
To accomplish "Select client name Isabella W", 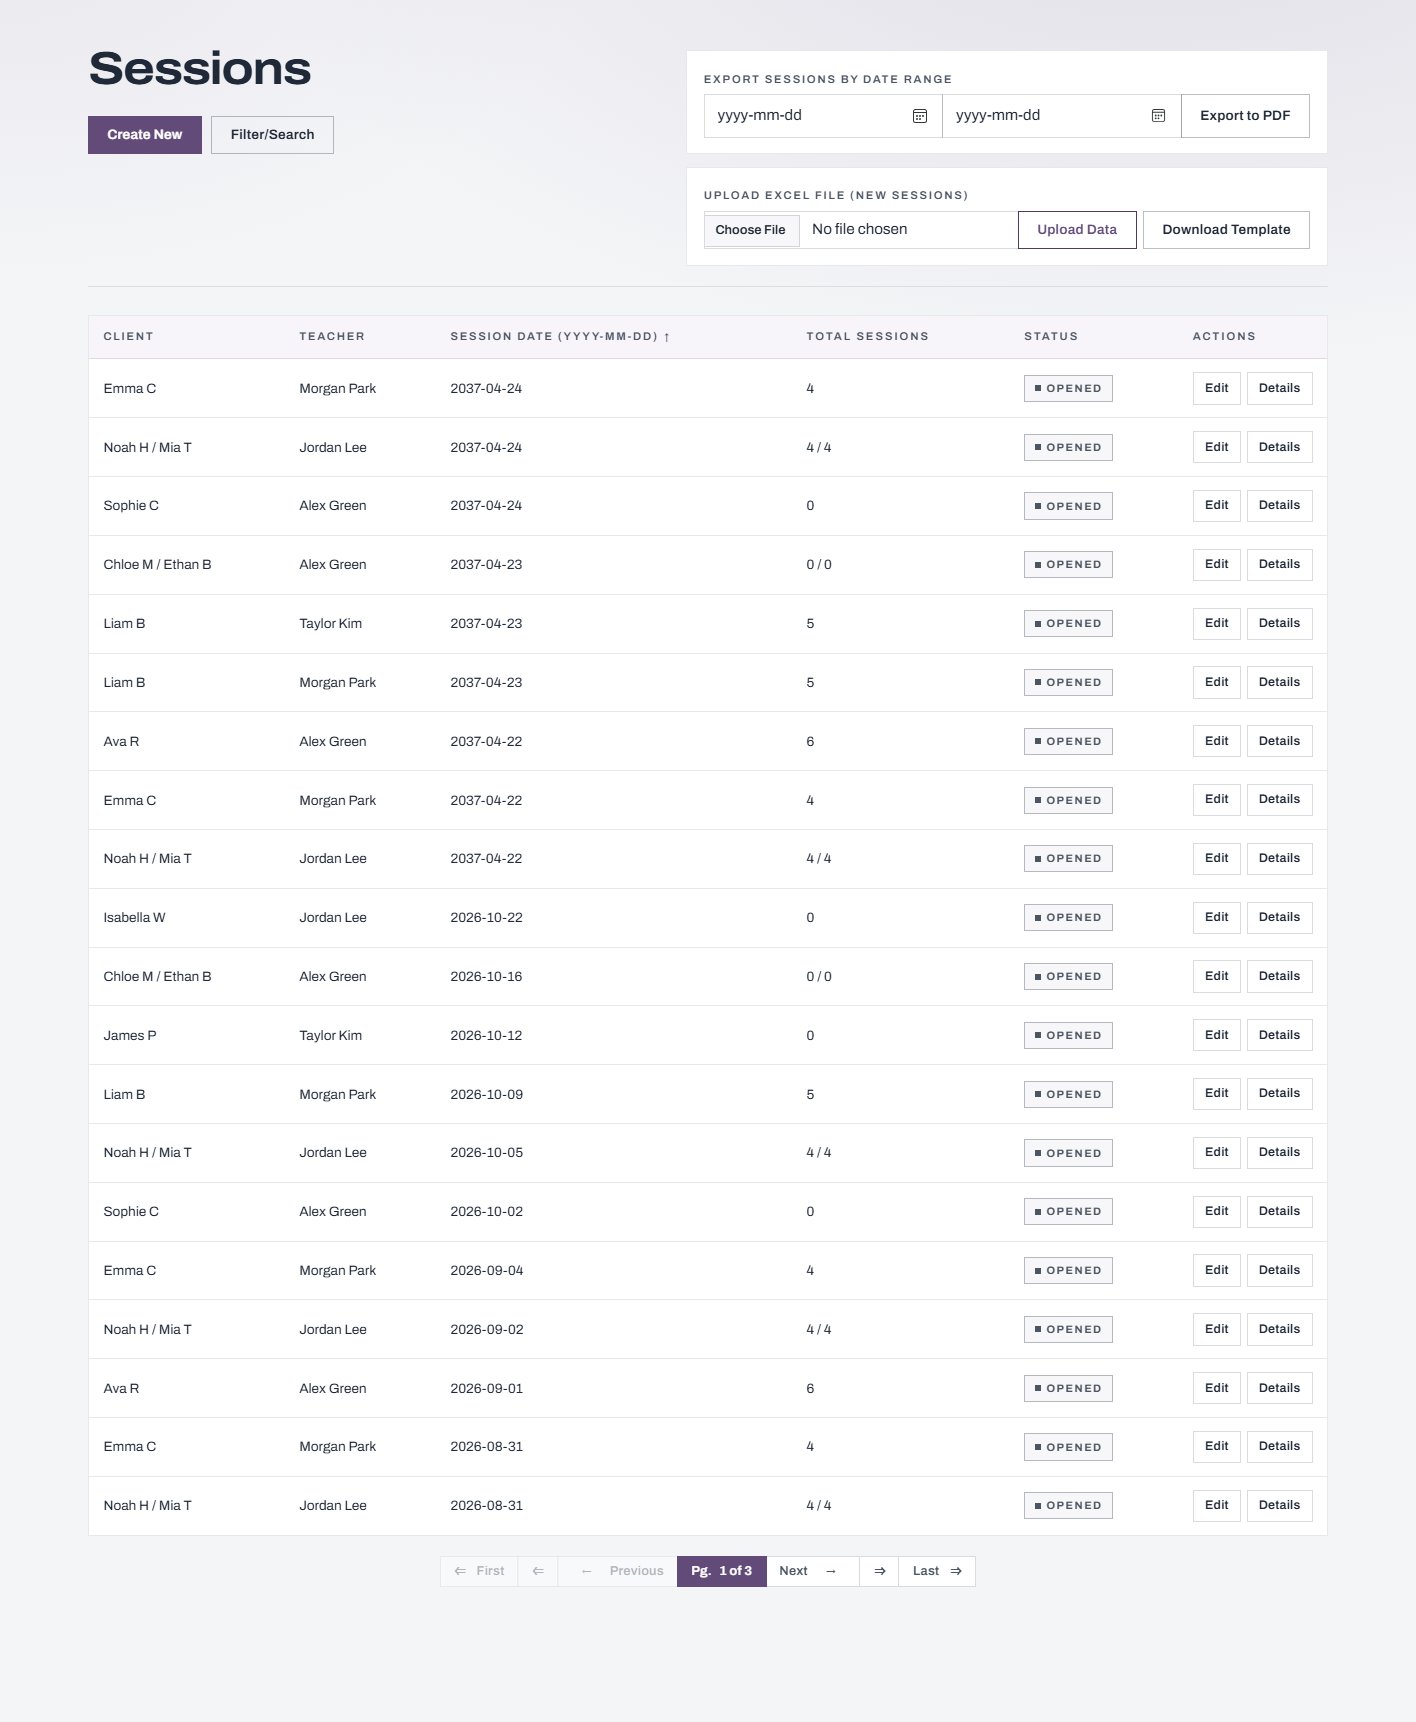I will pyautogui.click(x=134, y=918).
